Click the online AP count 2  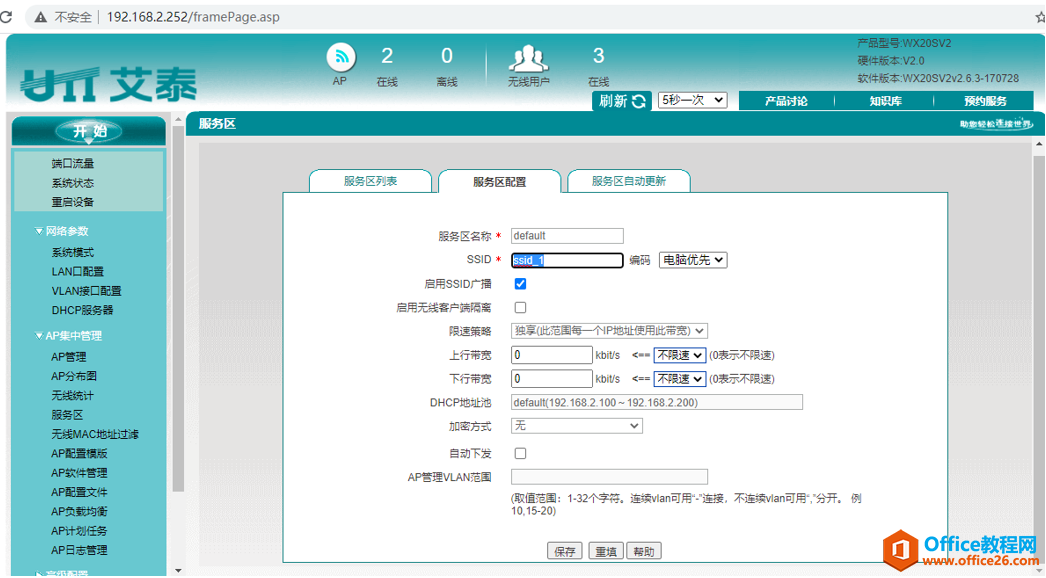tap(387, 56)
